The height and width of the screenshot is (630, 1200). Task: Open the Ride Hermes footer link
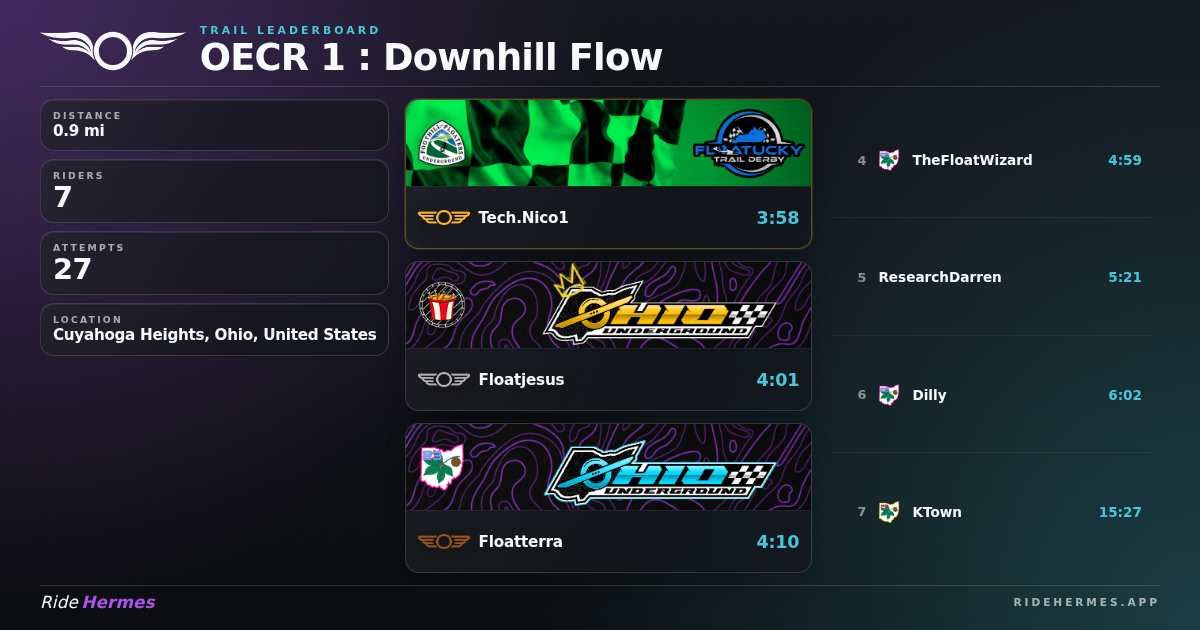click(x=98, y=602)
